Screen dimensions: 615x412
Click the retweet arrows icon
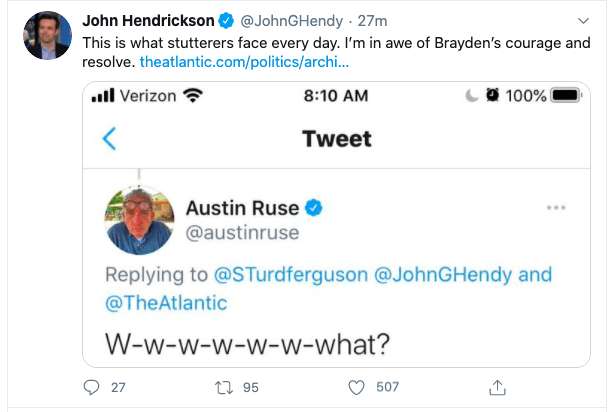[224, 388]
